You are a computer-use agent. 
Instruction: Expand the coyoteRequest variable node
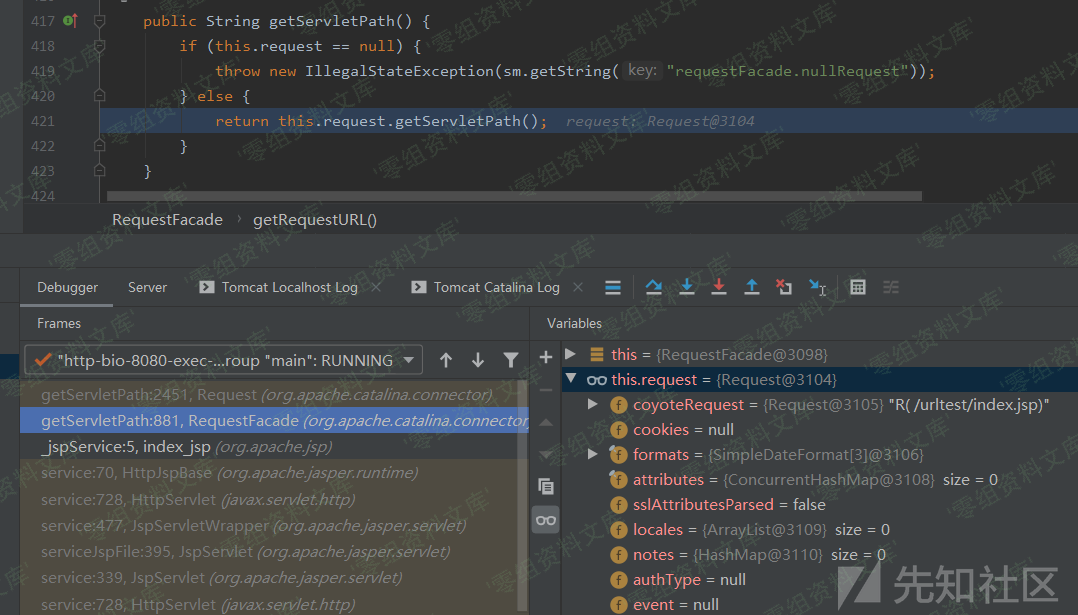[x=593, y=405]
